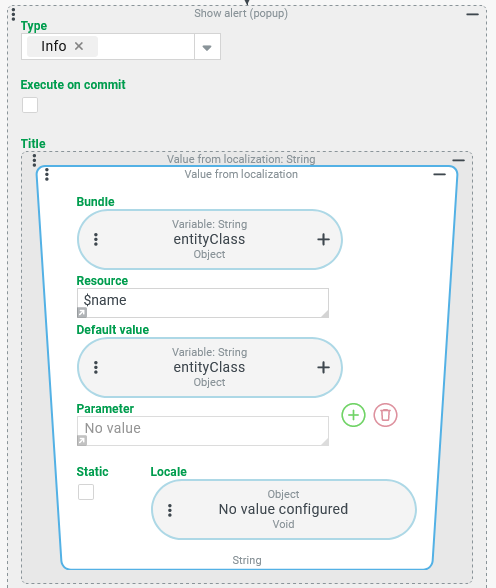Open menu dots of Value from localization: String
The height and width of the screenshot is (588, 496).
pos(34,160)
